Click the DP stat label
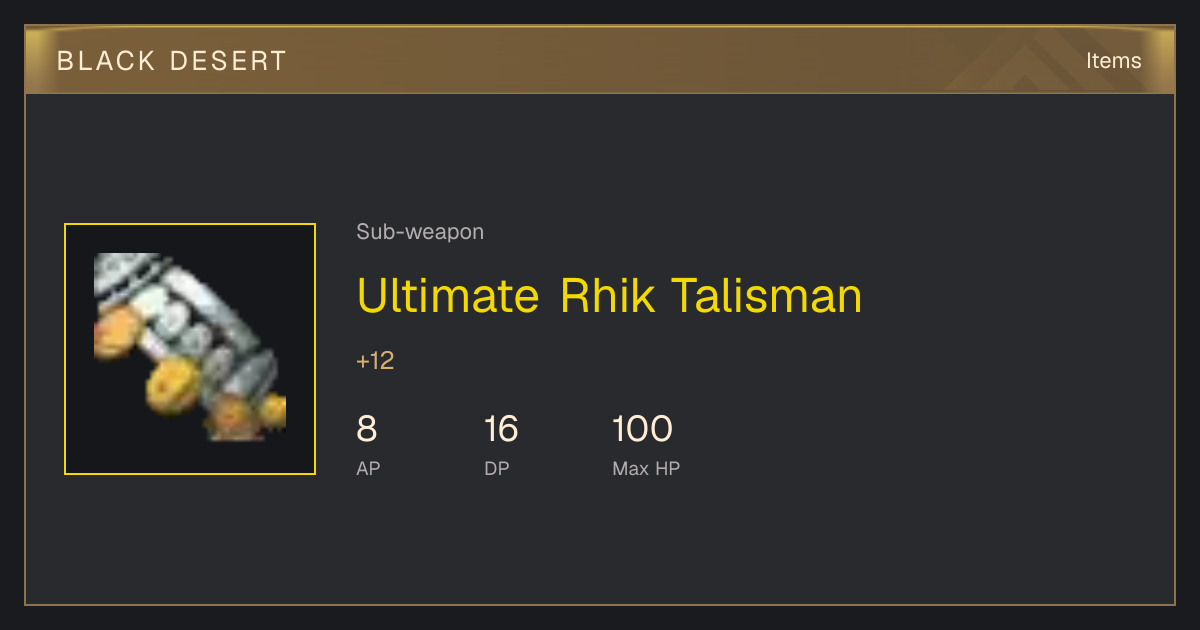 [x=497, y=468]
